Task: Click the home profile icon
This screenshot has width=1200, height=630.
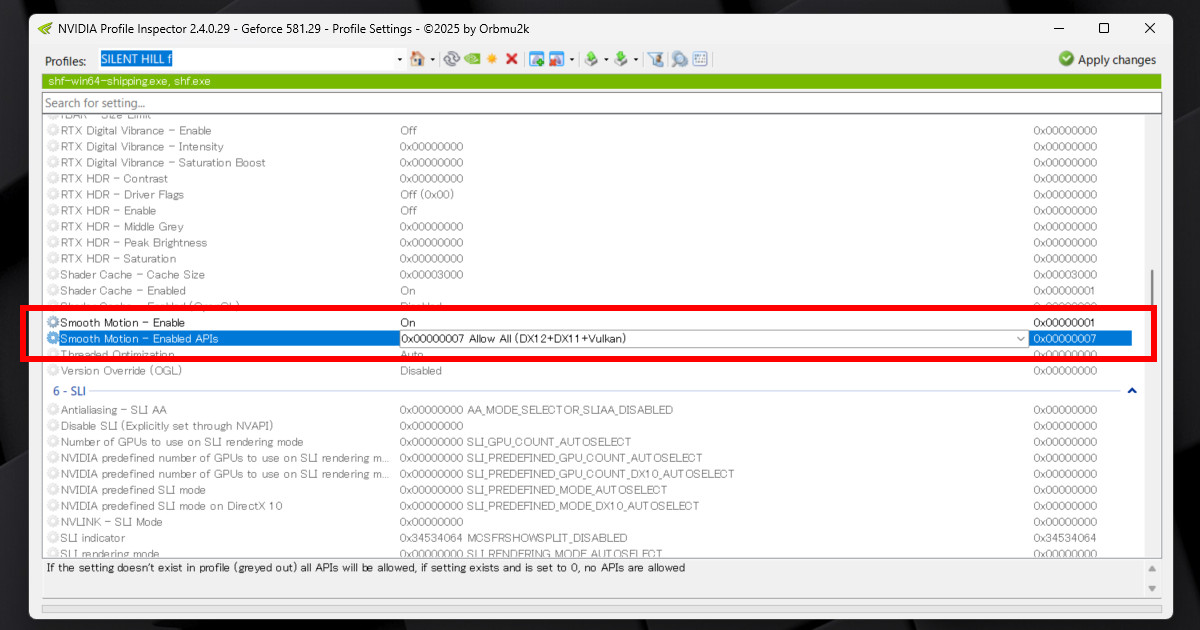Action: coord(417,59)
